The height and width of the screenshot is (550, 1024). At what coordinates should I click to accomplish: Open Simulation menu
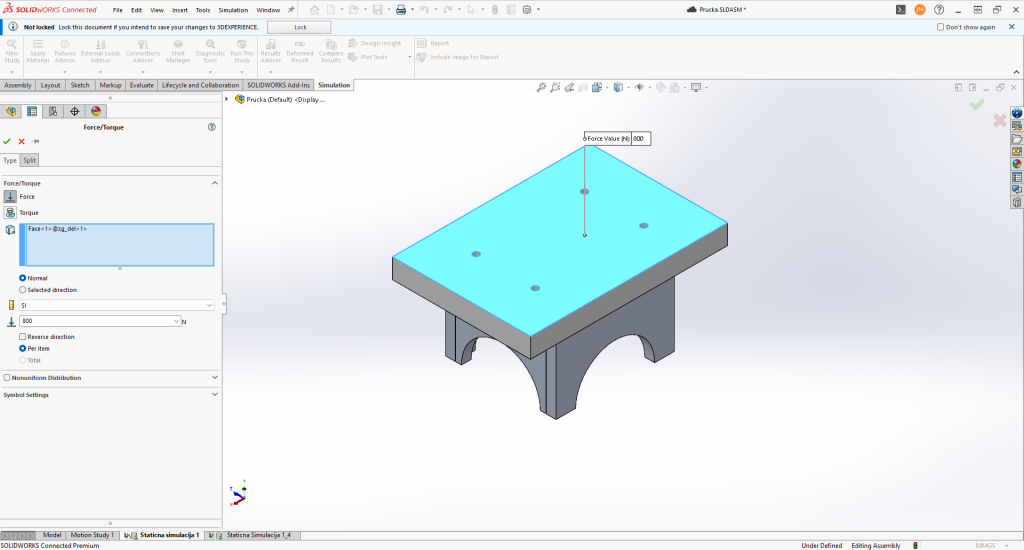(x=233, y=10)
